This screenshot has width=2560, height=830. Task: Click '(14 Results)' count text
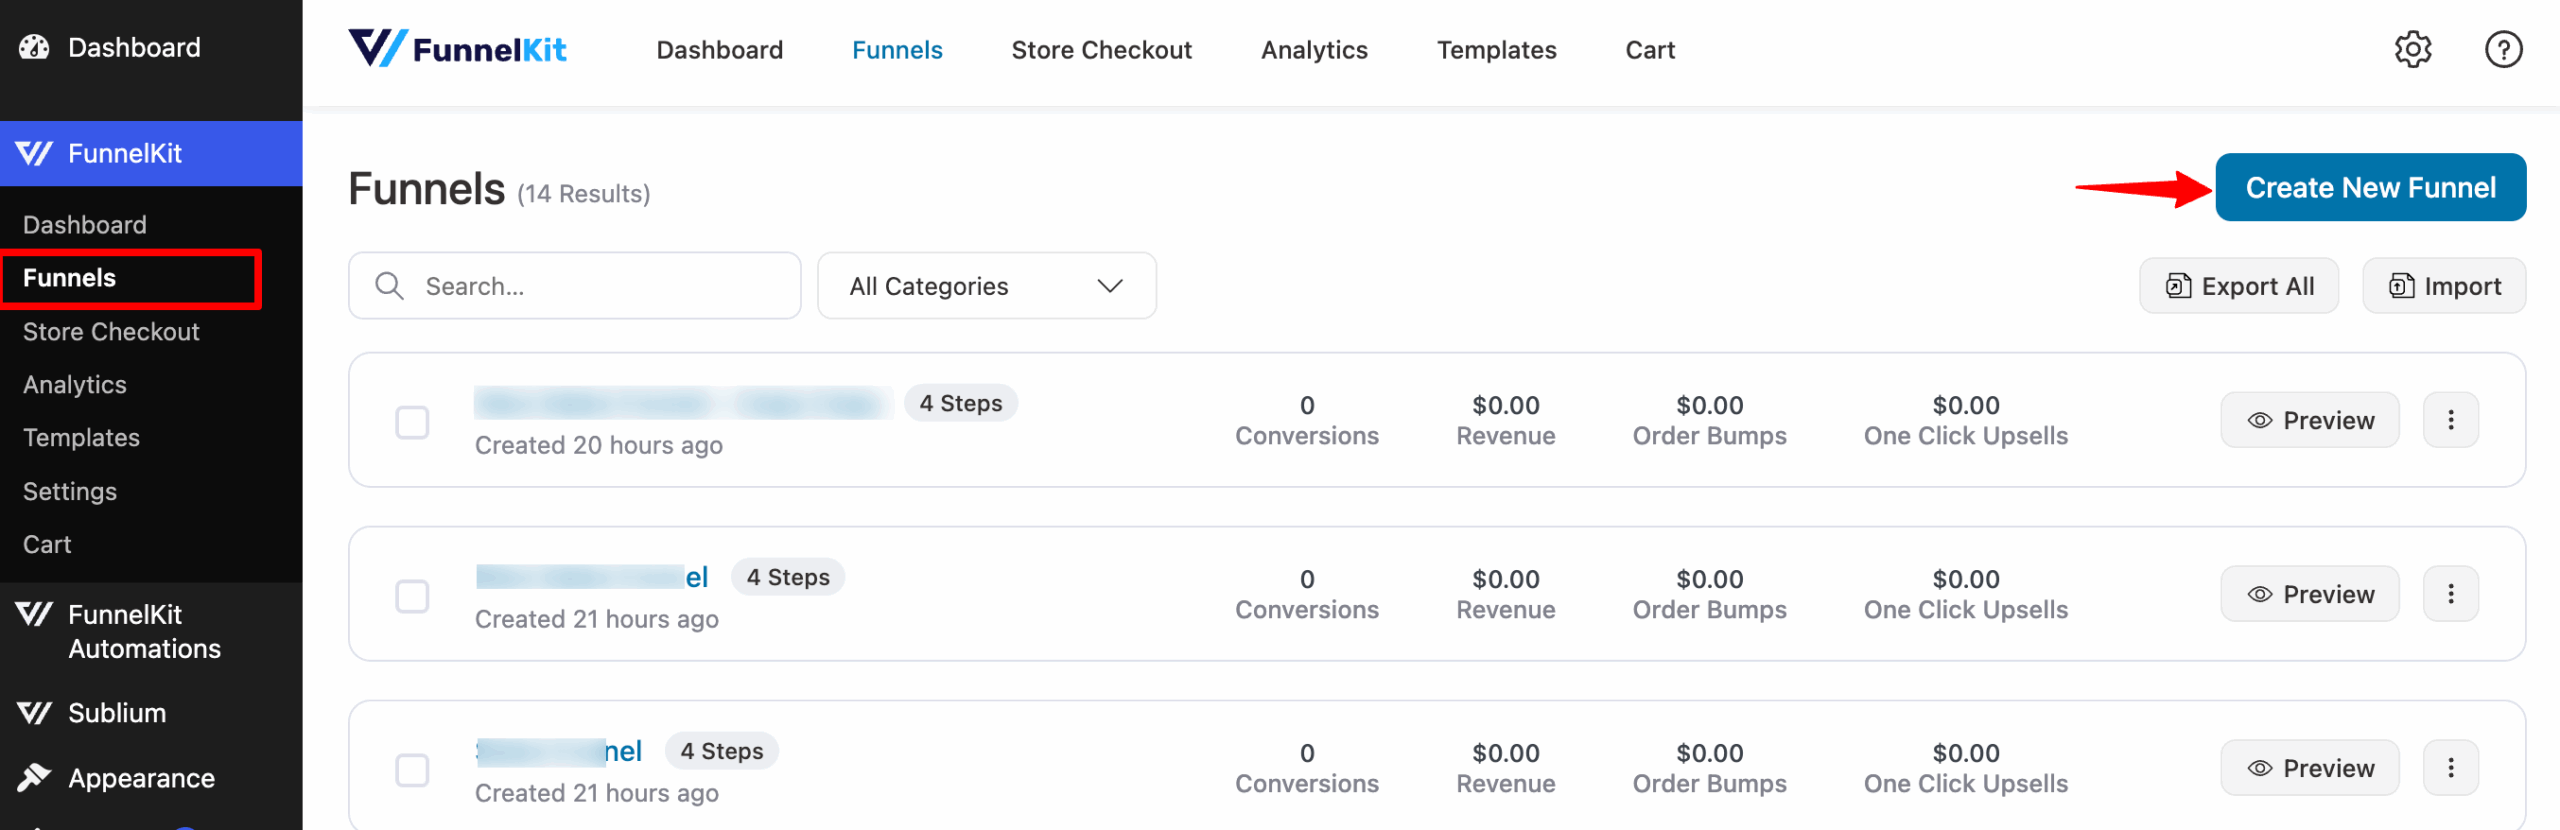(584, 194)
